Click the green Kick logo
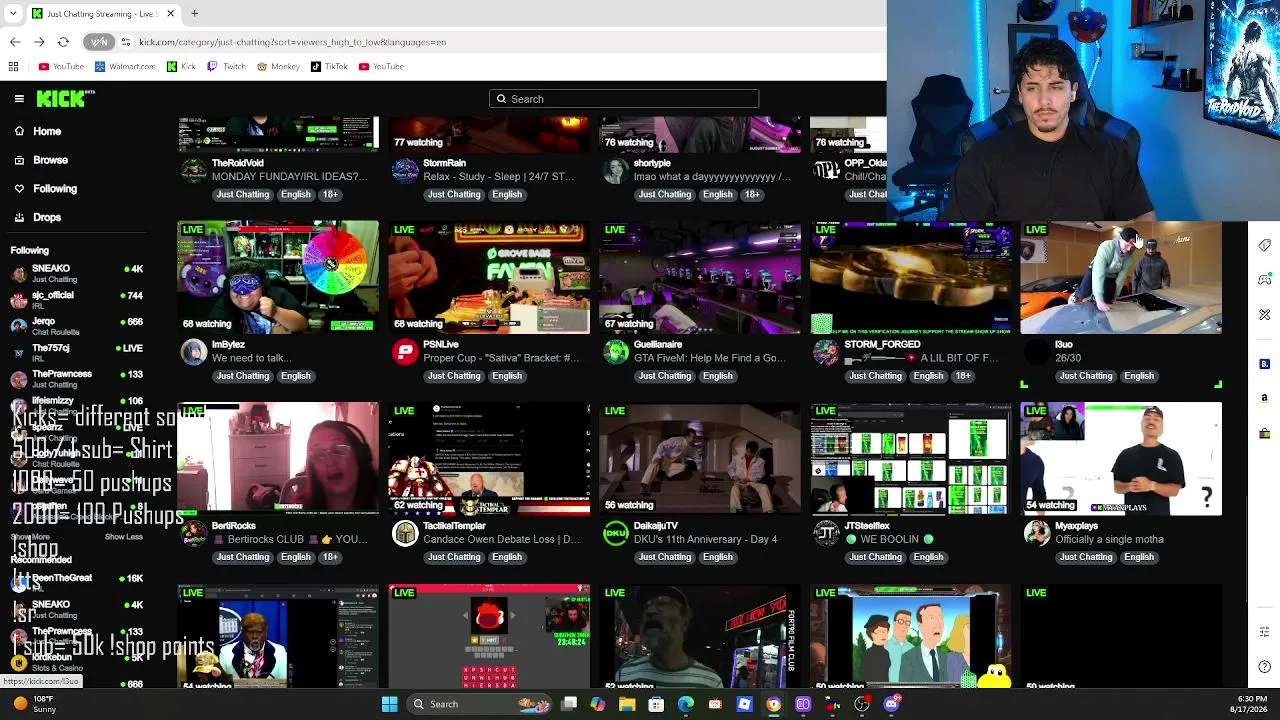Image resolution: width=1280 pixels, height=720 pixels. [x=63, y=98]
